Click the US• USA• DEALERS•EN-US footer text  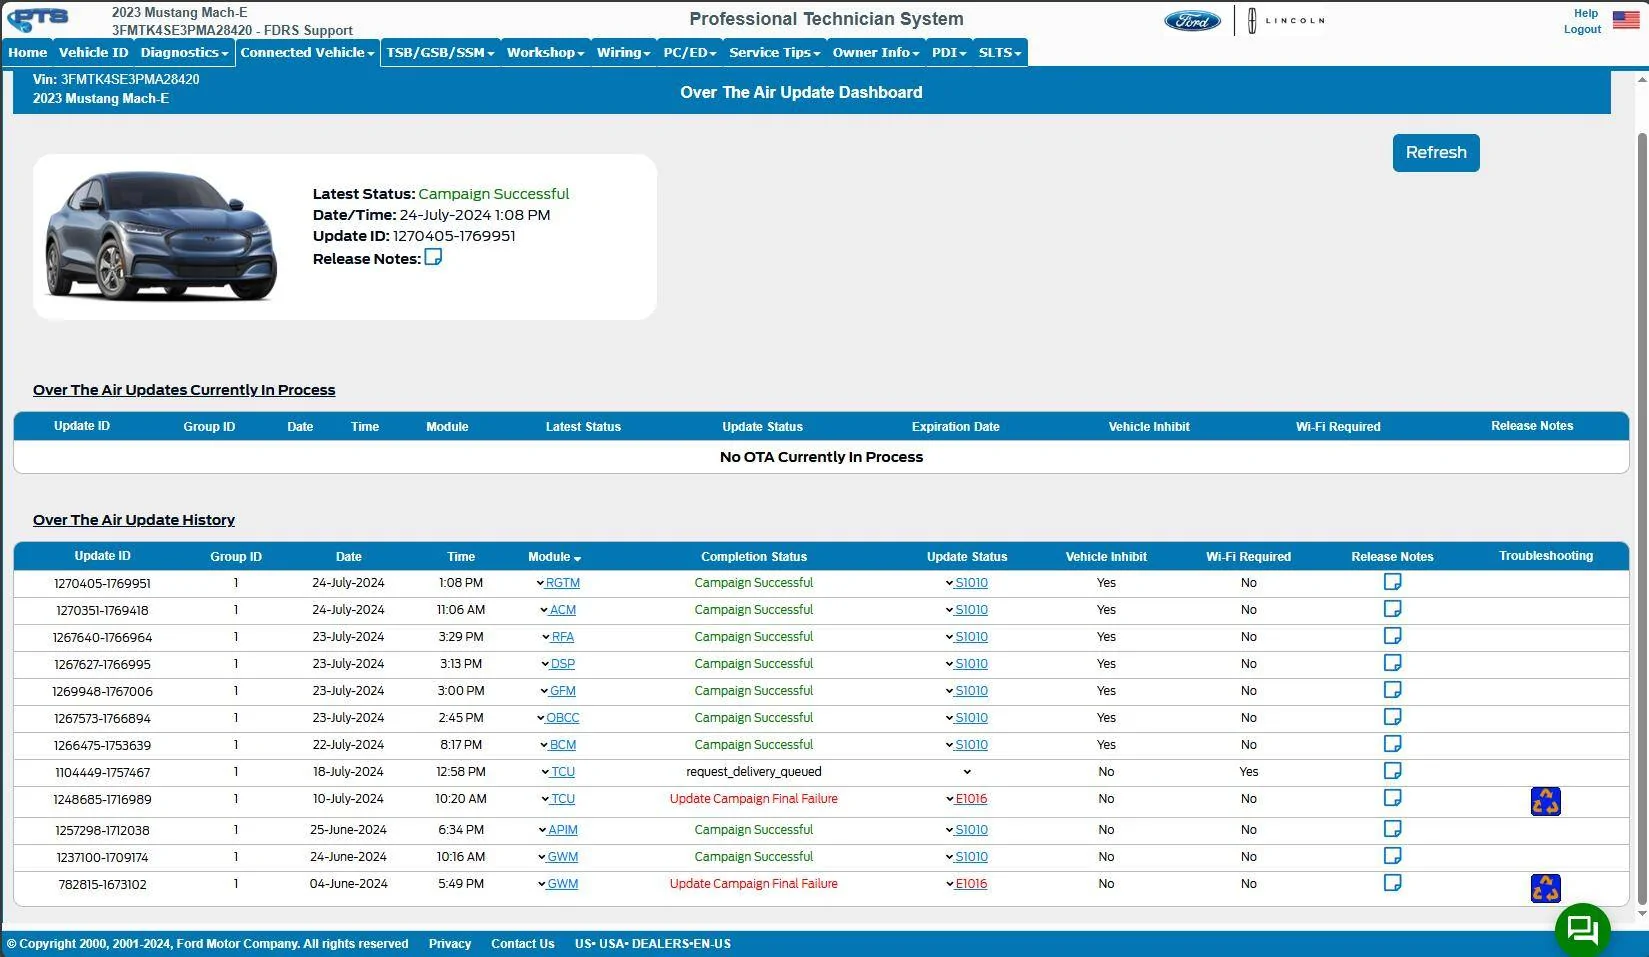coord(653,944)
